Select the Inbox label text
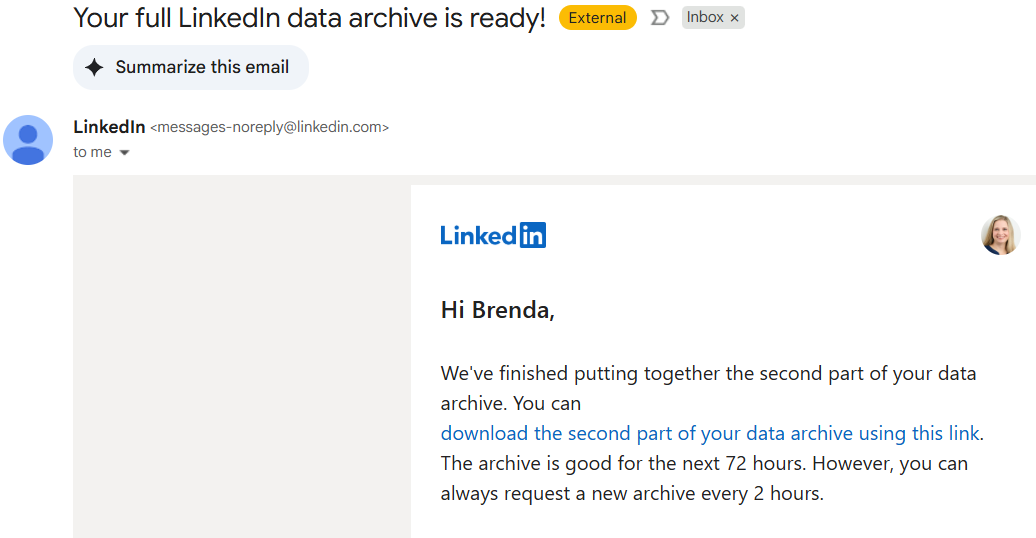 705,18
